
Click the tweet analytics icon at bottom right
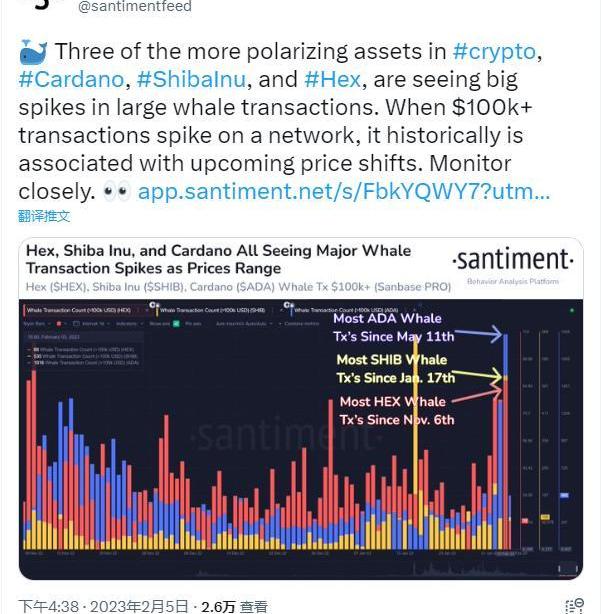pyautogui.click(x=574, y=606)
